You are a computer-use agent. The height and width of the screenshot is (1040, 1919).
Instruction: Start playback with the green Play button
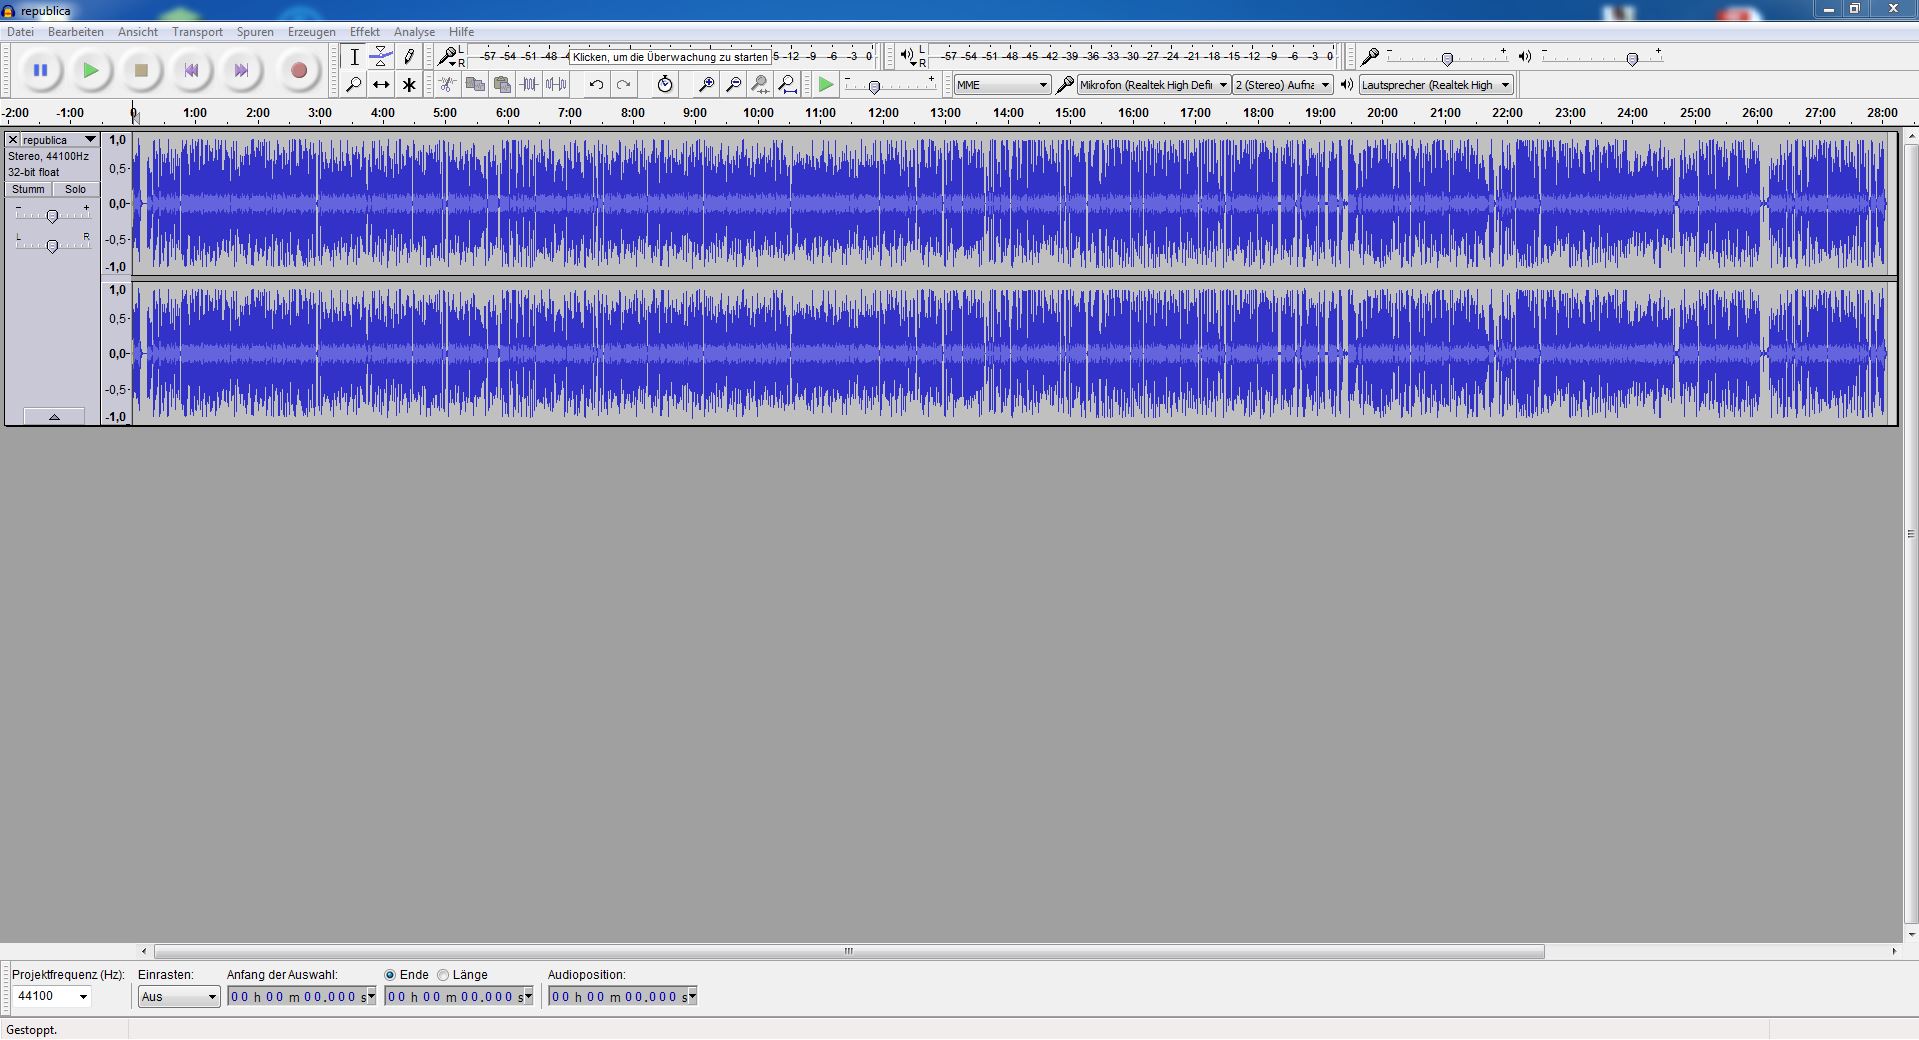[x=91, y=71]
